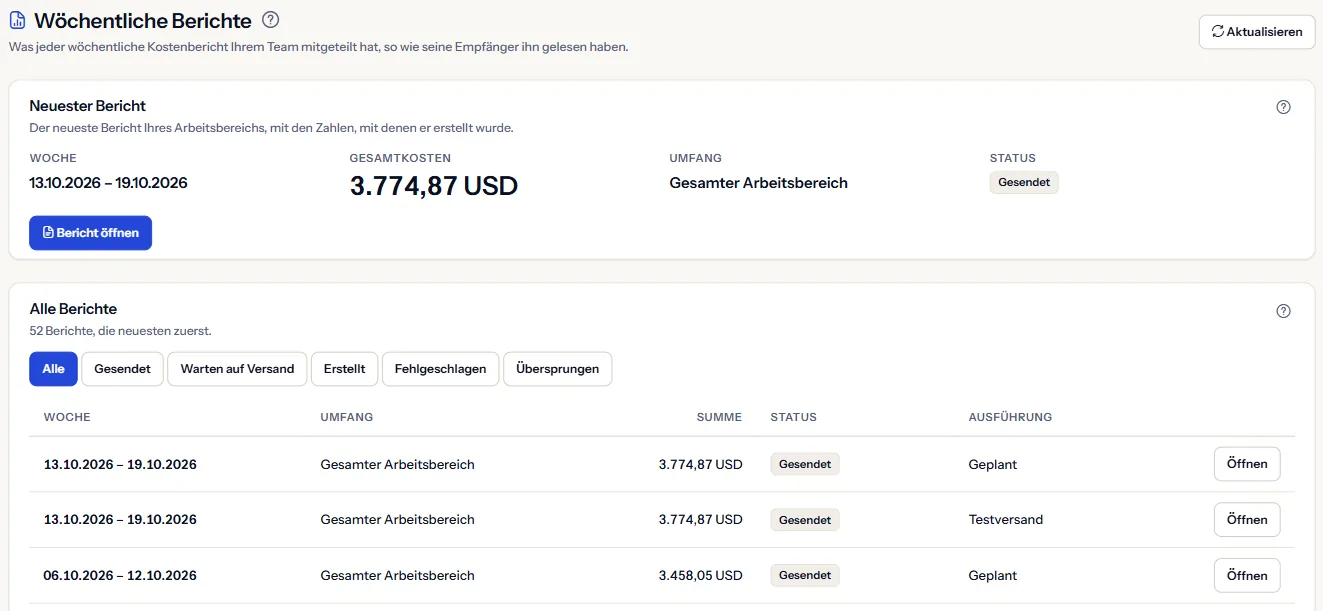Image resolution: width=1323 pixels, height=611 pixels.
Task: Click the 52 Berichte count text
Action: point(120,331)
